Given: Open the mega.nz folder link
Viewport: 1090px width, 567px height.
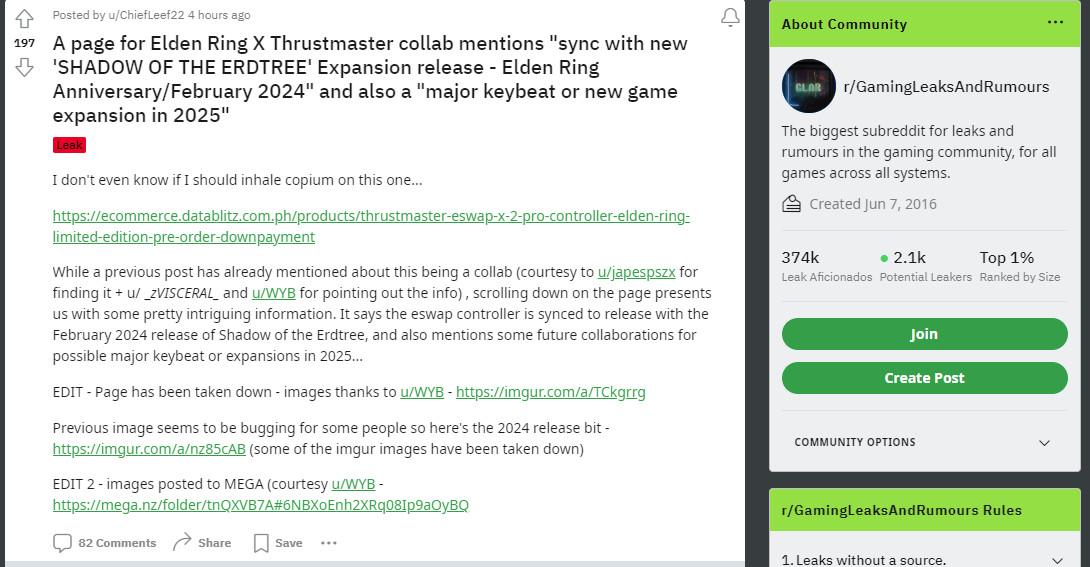Looking at the screenshot, I should [260, 504].
